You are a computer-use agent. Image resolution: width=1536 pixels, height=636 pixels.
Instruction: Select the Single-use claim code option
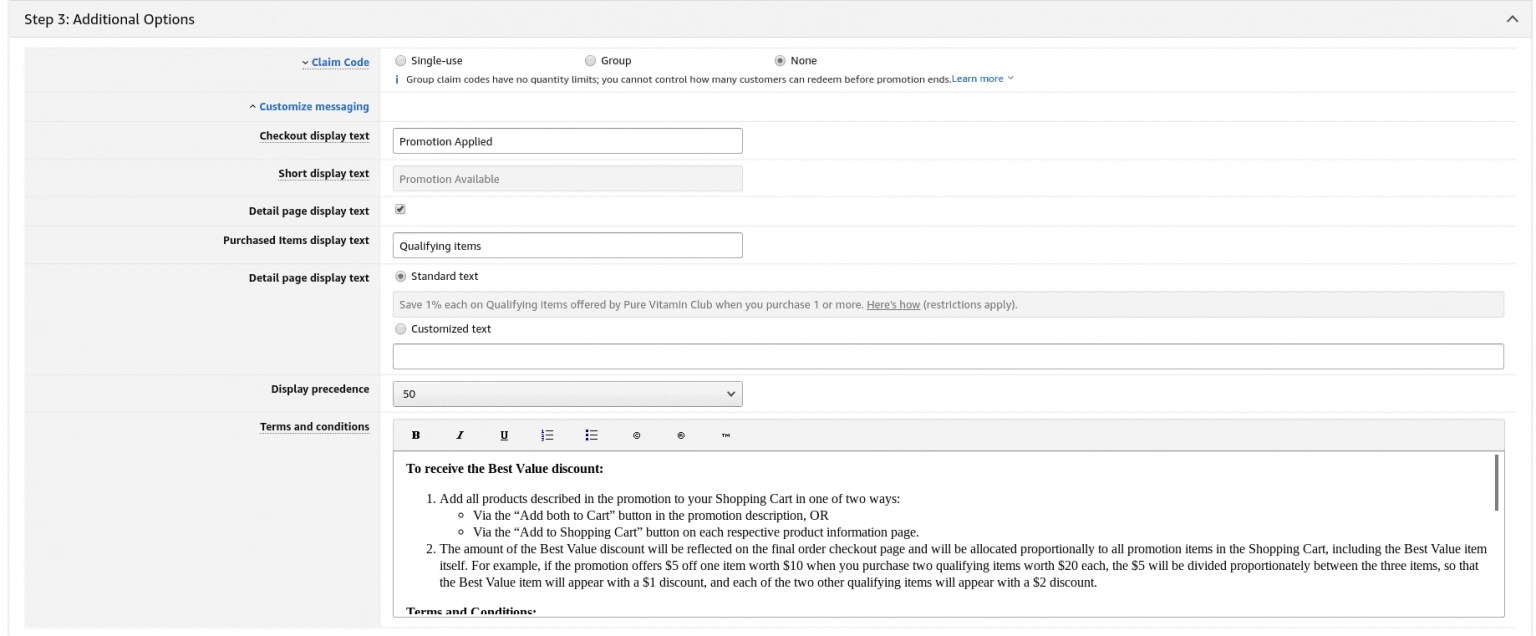click(400, 60)
